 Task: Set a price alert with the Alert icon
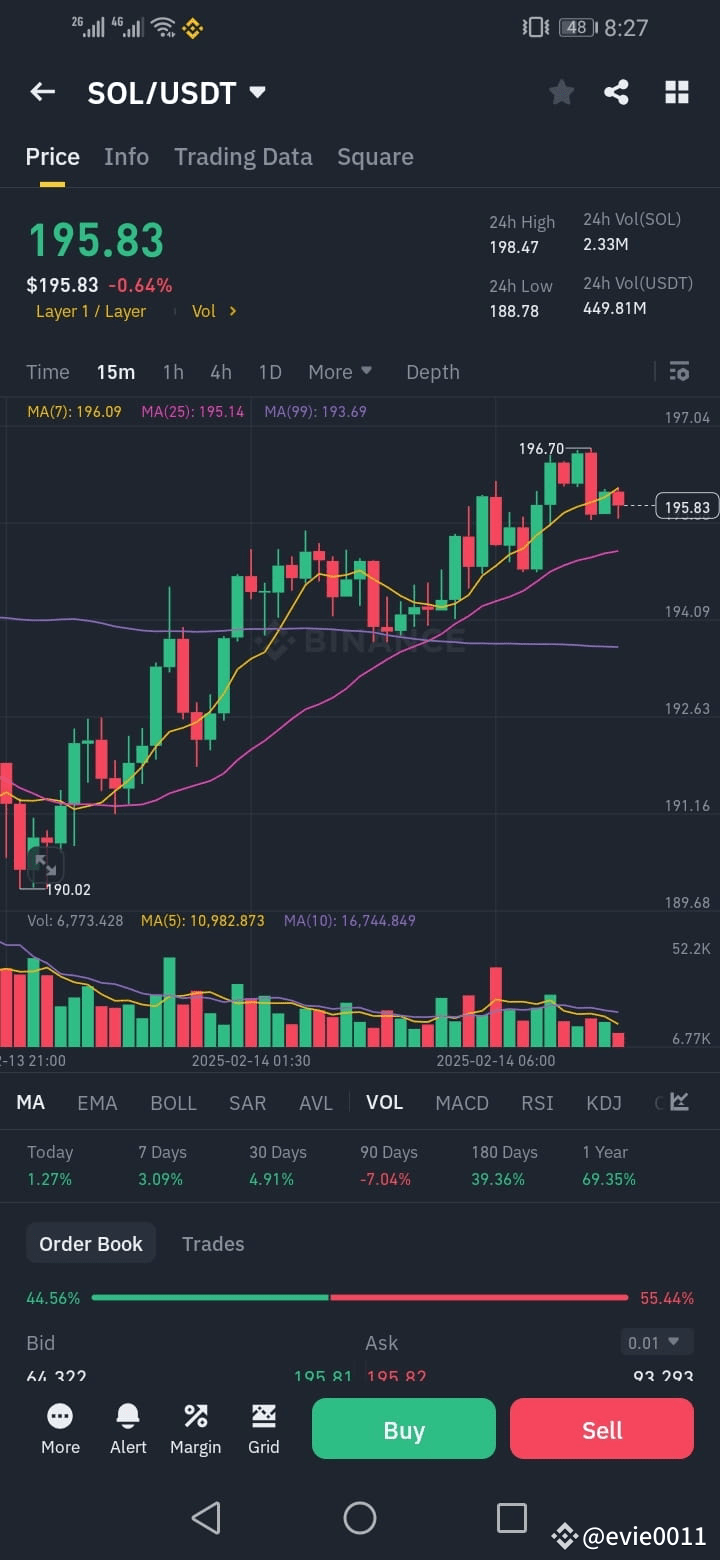pos(127,1428)
